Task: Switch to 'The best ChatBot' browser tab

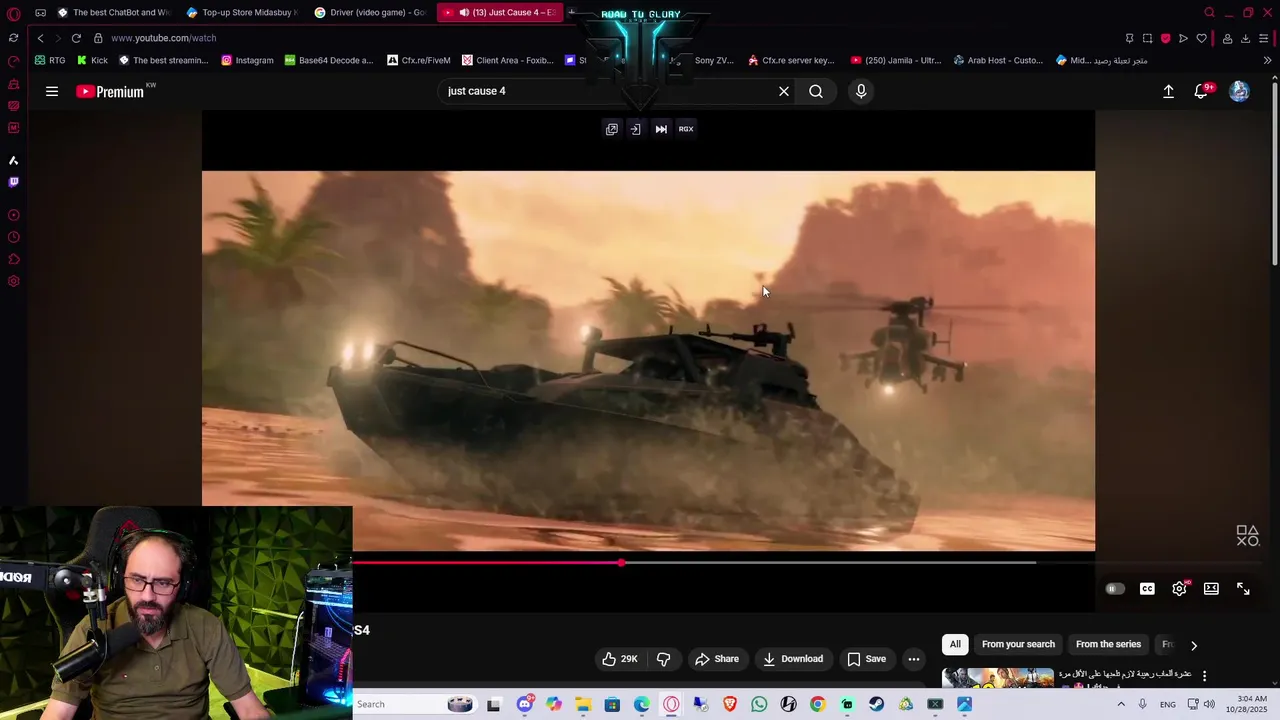Action: (x=113, y=13)
